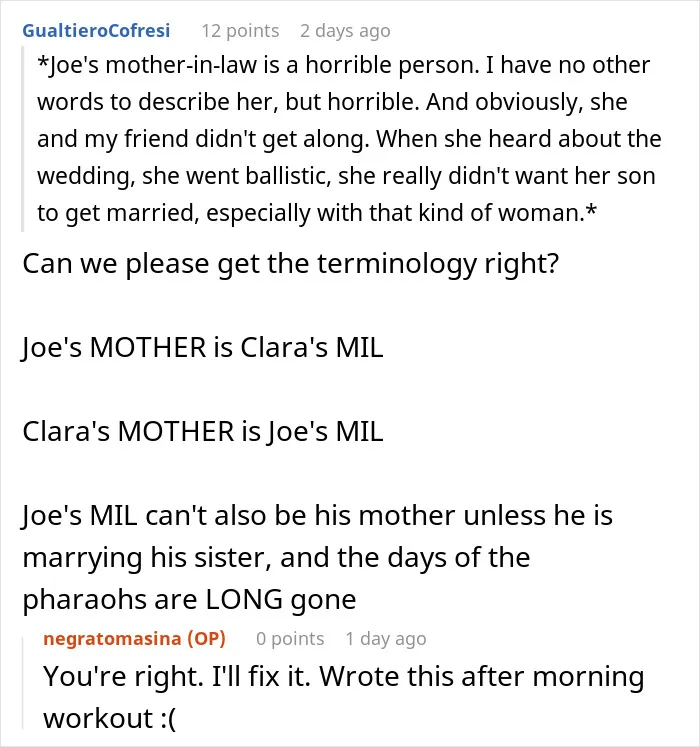Click the quoted text about Joe's mother-in-law
The height and width of the screenshot is (747, 700).
pyautogui.click(x=349, y=139)
